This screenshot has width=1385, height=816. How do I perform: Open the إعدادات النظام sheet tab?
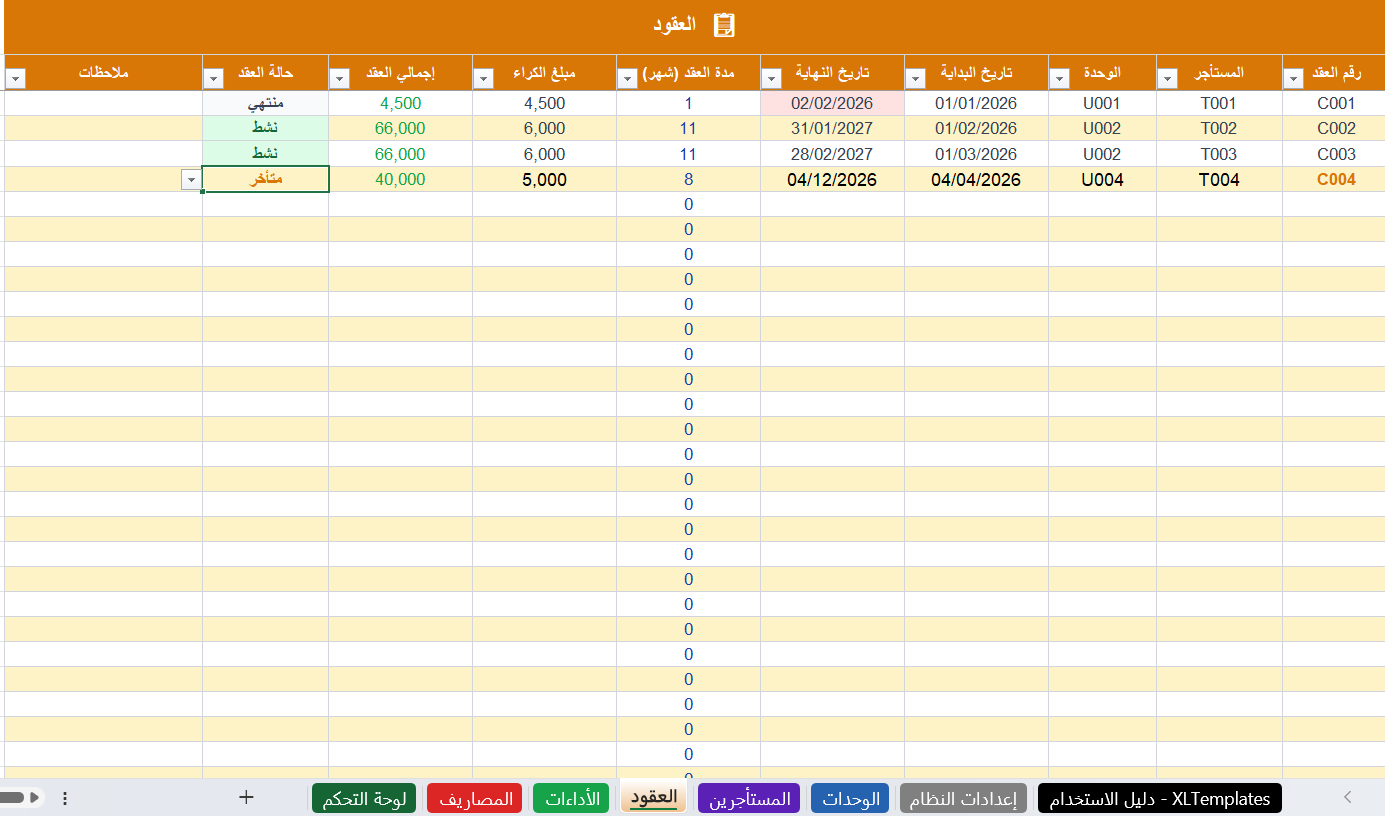click(x=964, y=799)
